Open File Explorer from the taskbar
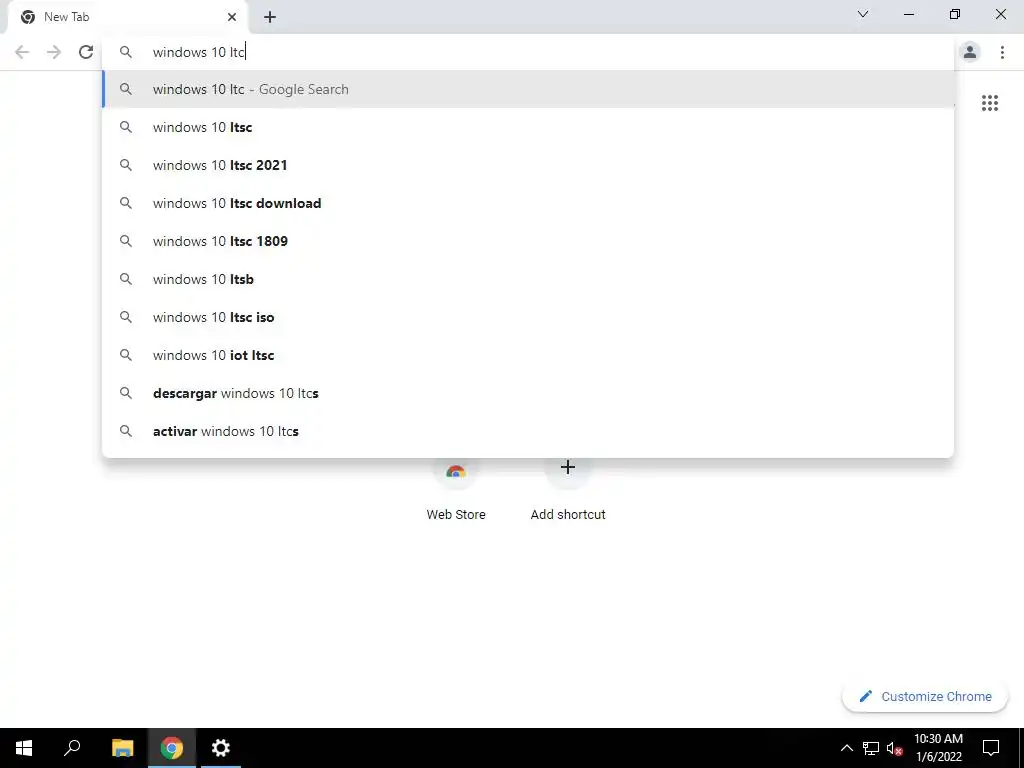This screenshot has width=1024, height=768. pyautogui.click(x=122, y=748)
